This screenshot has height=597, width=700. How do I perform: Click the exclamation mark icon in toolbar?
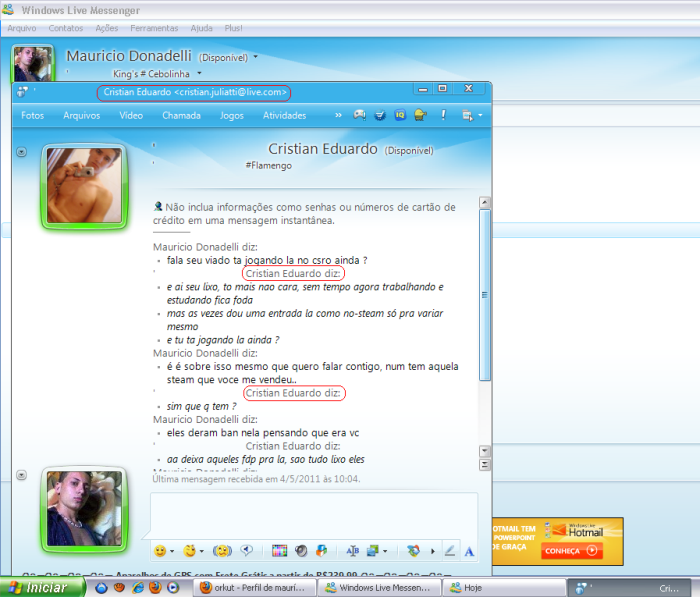(443, 115)
